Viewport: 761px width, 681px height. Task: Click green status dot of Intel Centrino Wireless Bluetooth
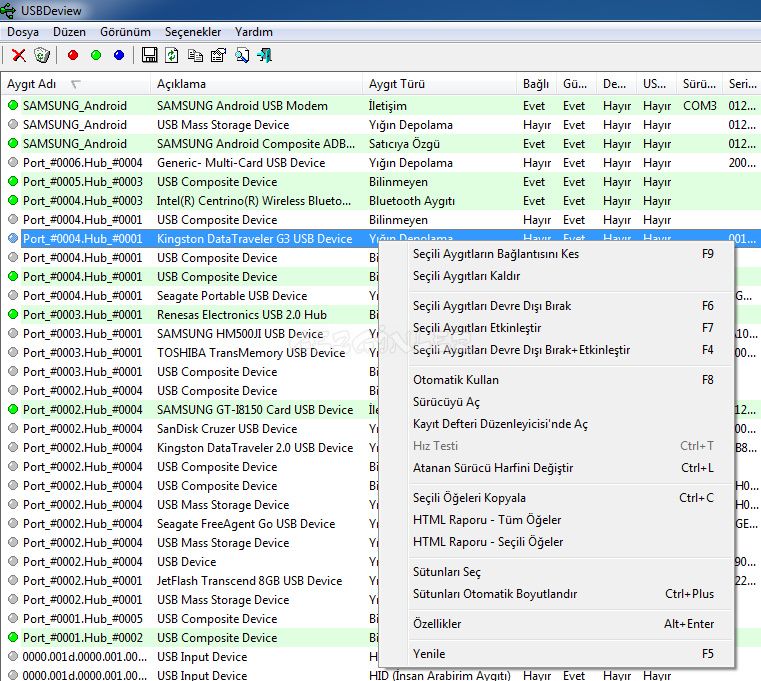click(13, 200)
